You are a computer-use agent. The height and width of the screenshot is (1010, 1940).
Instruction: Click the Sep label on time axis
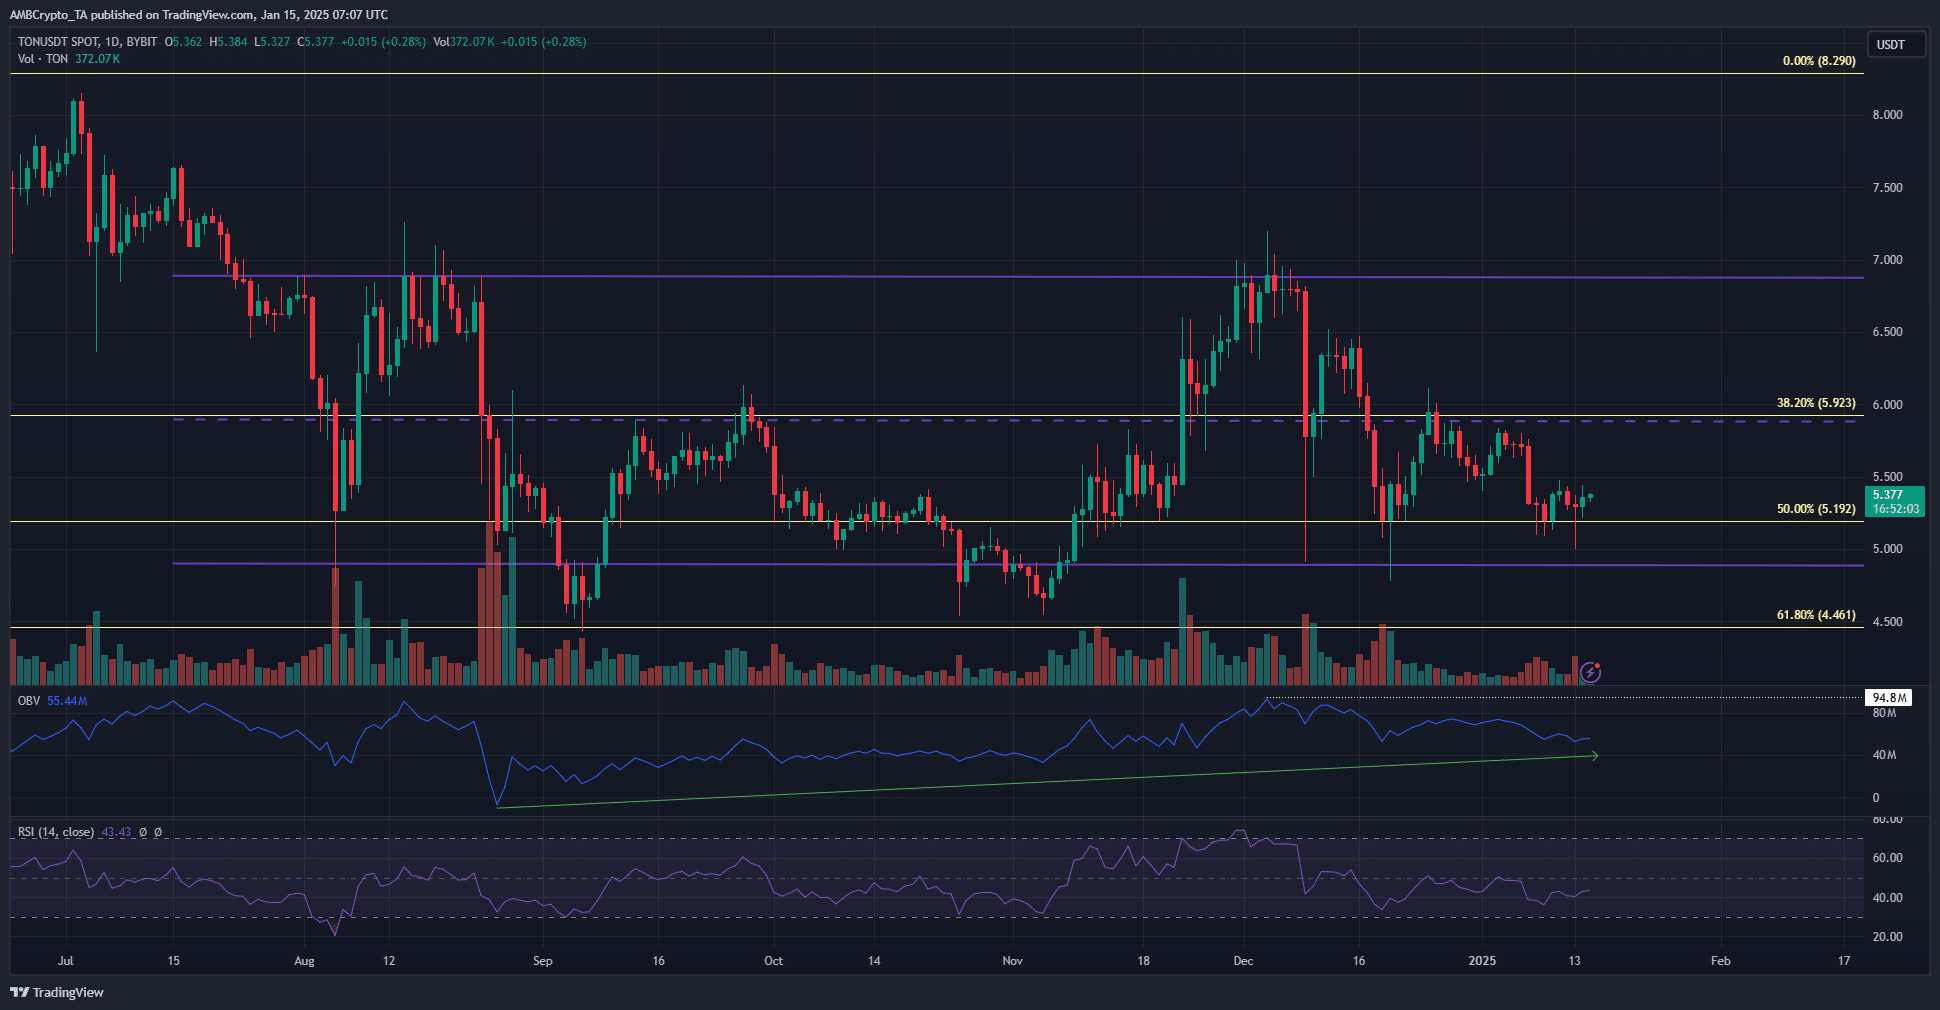[x=542, y=961]
